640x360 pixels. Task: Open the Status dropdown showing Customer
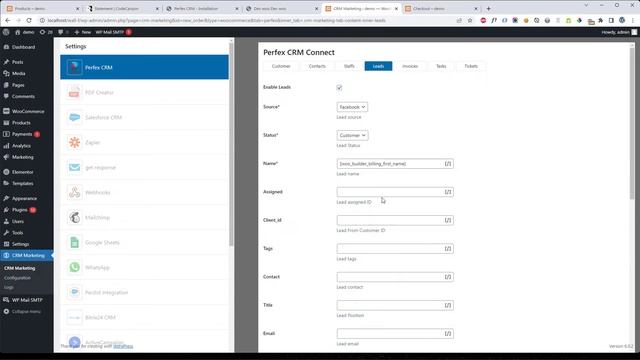352,135
